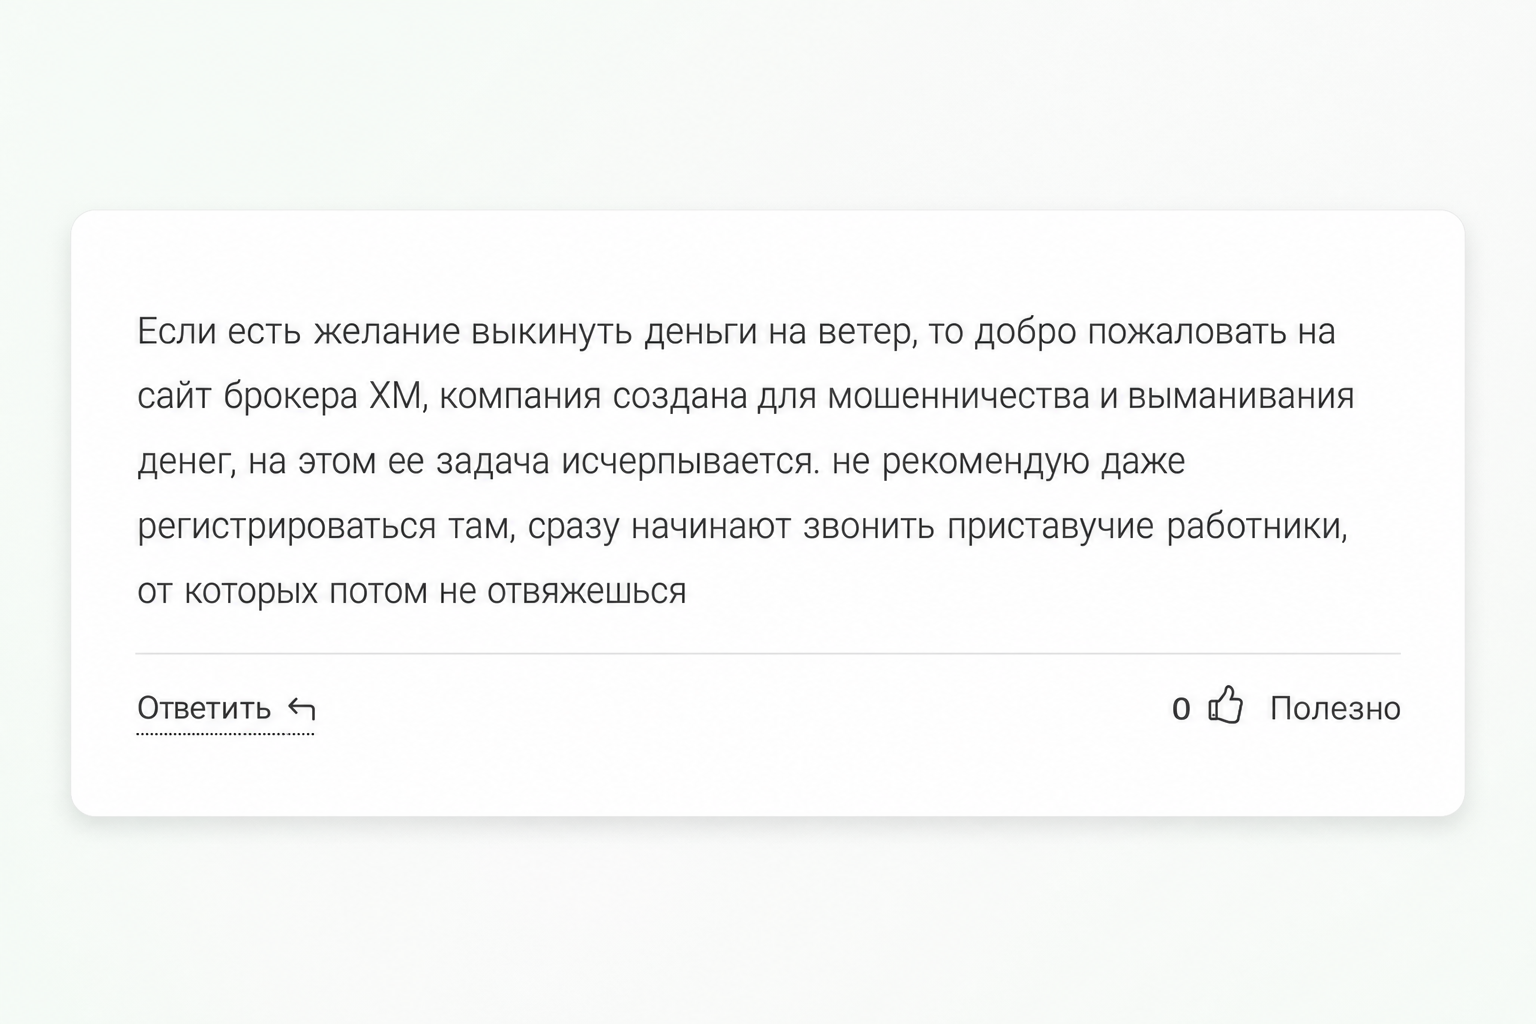This screenshot has height=1024, width=1536.
Task: Open reply form via Ответить link
Action: tap(204, 708)
